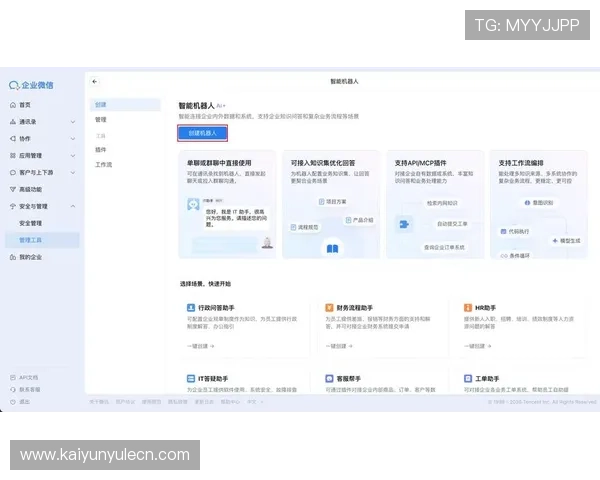Screen dimensions: 600x480
Task: Select the 创建 tab in side navigation
Action: pos(125,104)
